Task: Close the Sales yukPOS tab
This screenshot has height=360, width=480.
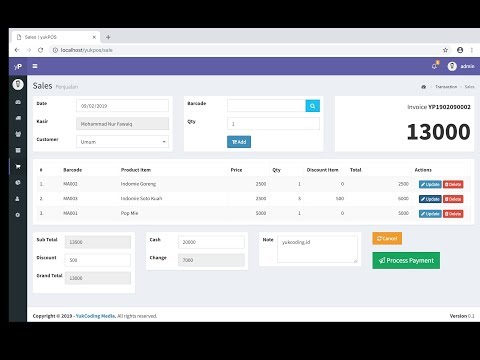Action: pyautogui.click(x=94, y=37)
